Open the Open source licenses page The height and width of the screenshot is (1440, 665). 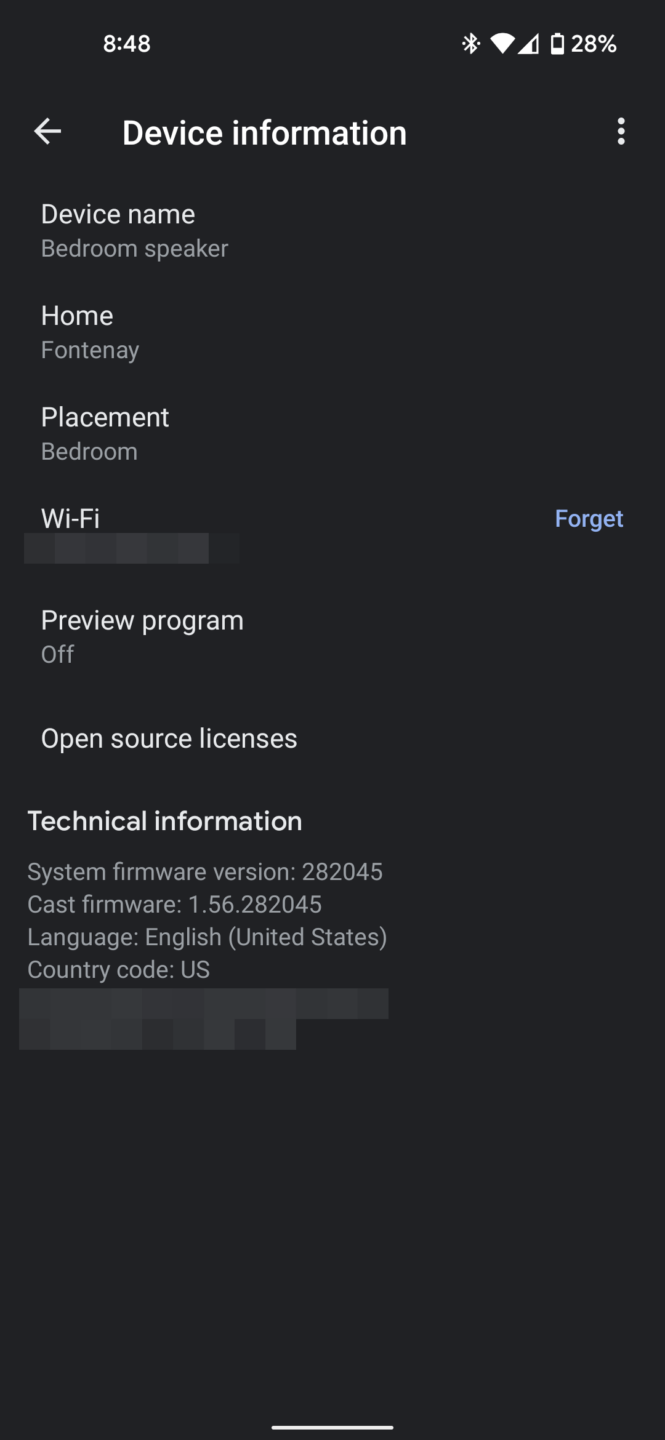pos(169,738)
